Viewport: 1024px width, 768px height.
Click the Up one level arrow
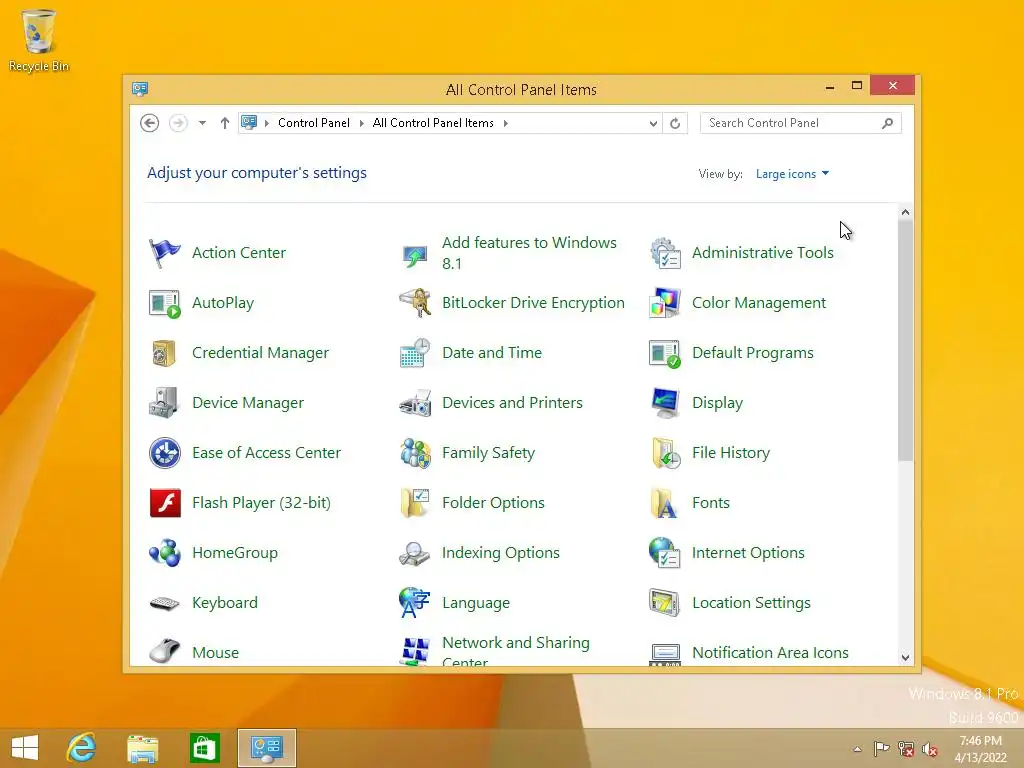225,123
